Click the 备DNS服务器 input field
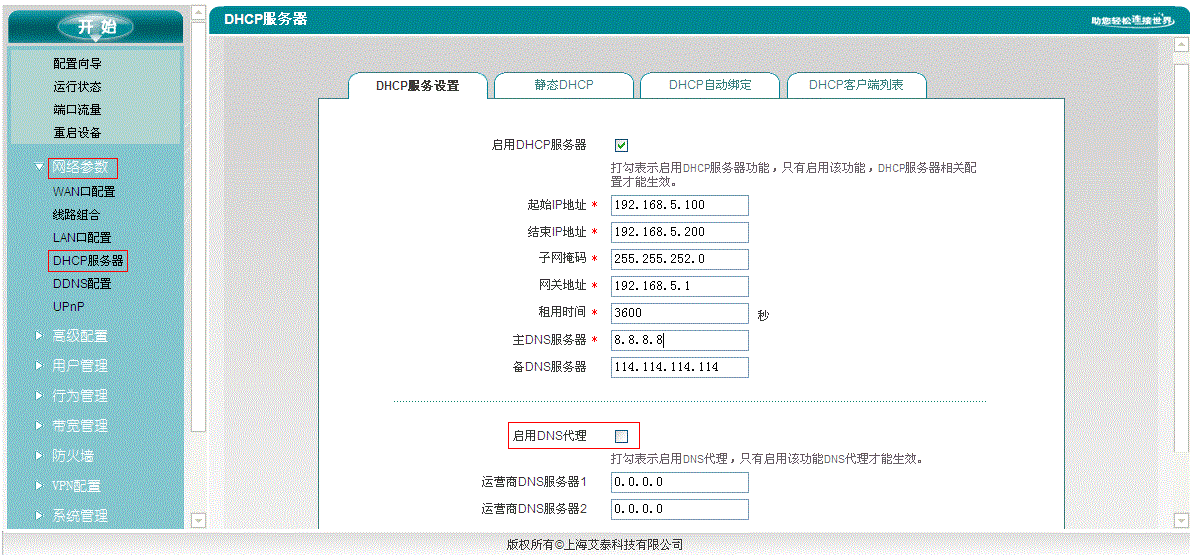 pos(679,367)
